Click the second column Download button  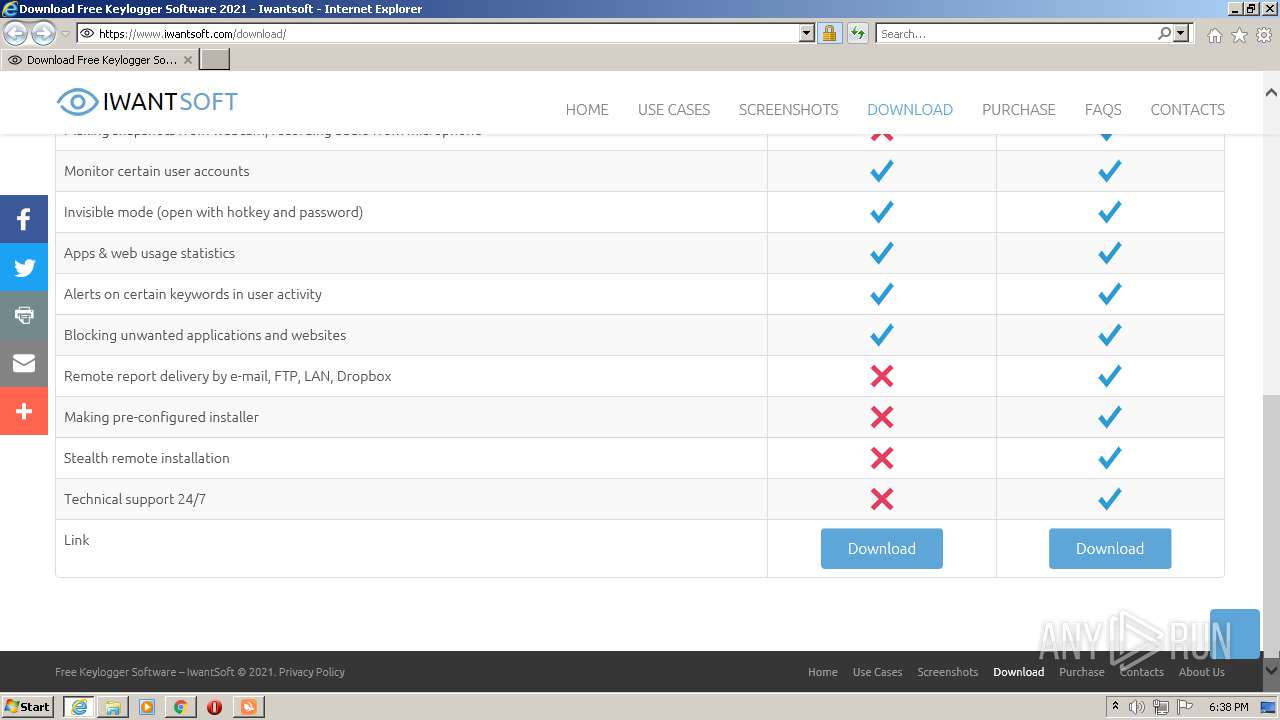point(1110,549)
